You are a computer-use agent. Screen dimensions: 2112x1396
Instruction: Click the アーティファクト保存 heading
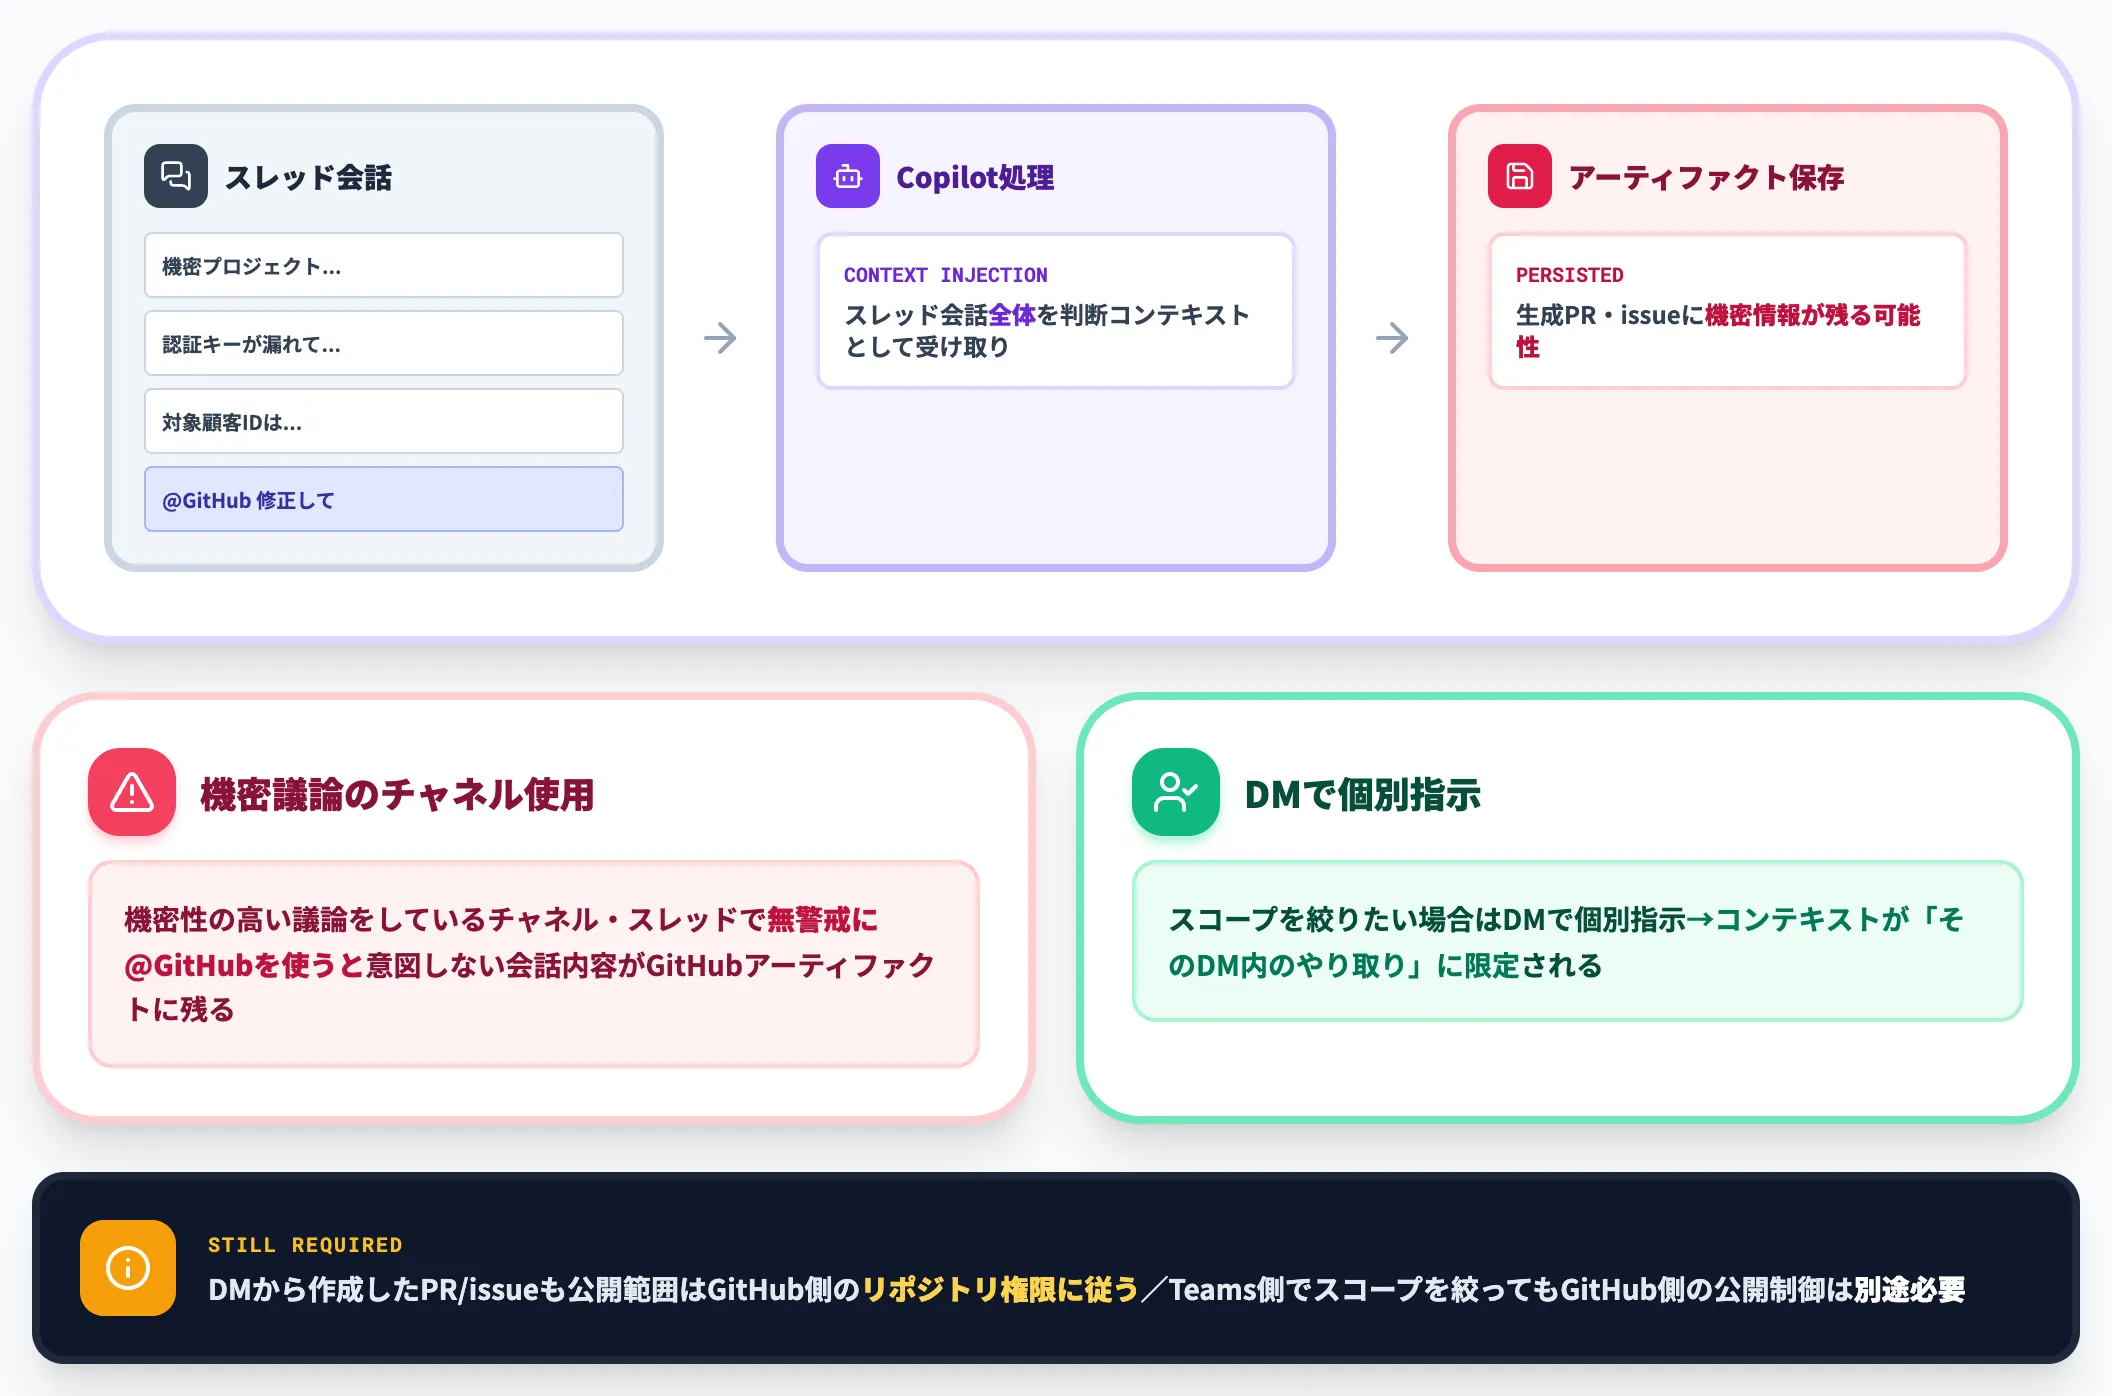[x=1706, y=177]
